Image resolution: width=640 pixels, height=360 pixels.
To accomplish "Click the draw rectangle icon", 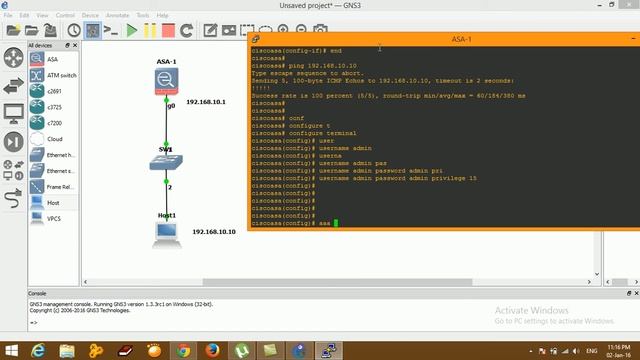I will (247, 29).
